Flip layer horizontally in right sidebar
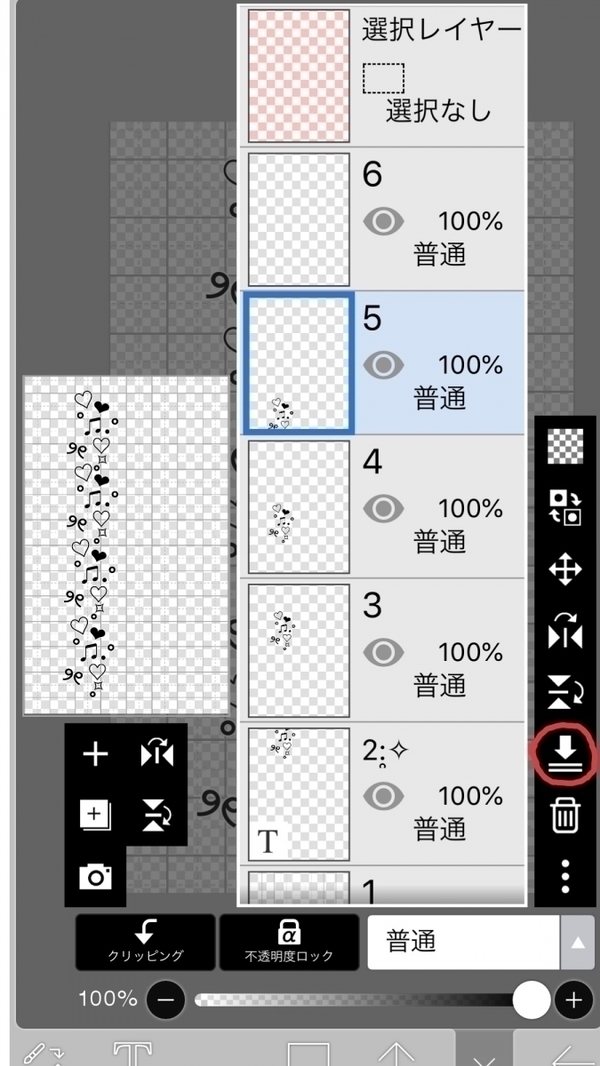The height and width of the screenshot is (1066, 600). [x=565, y=632]
